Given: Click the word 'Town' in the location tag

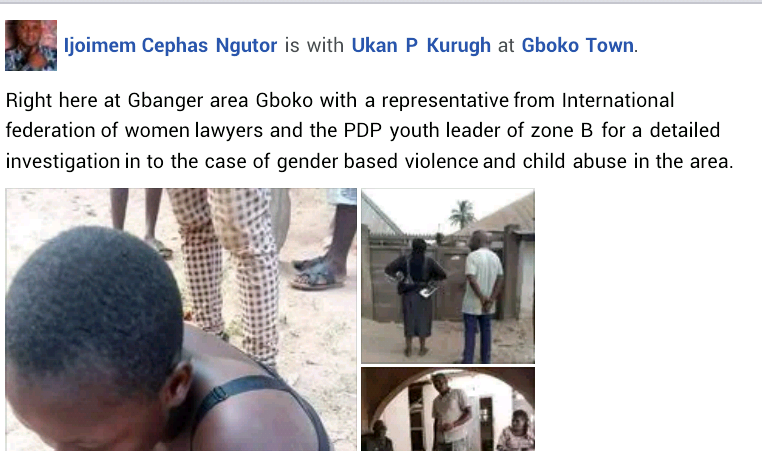Looking at the screenshot, I should [610, 45].
